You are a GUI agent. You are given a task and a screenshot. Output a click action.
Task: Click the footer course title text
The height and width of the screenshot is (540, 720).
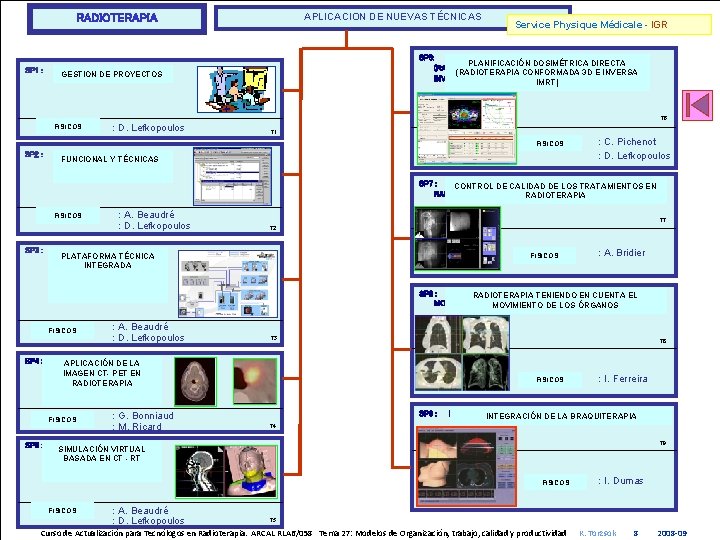pos(303,533)
